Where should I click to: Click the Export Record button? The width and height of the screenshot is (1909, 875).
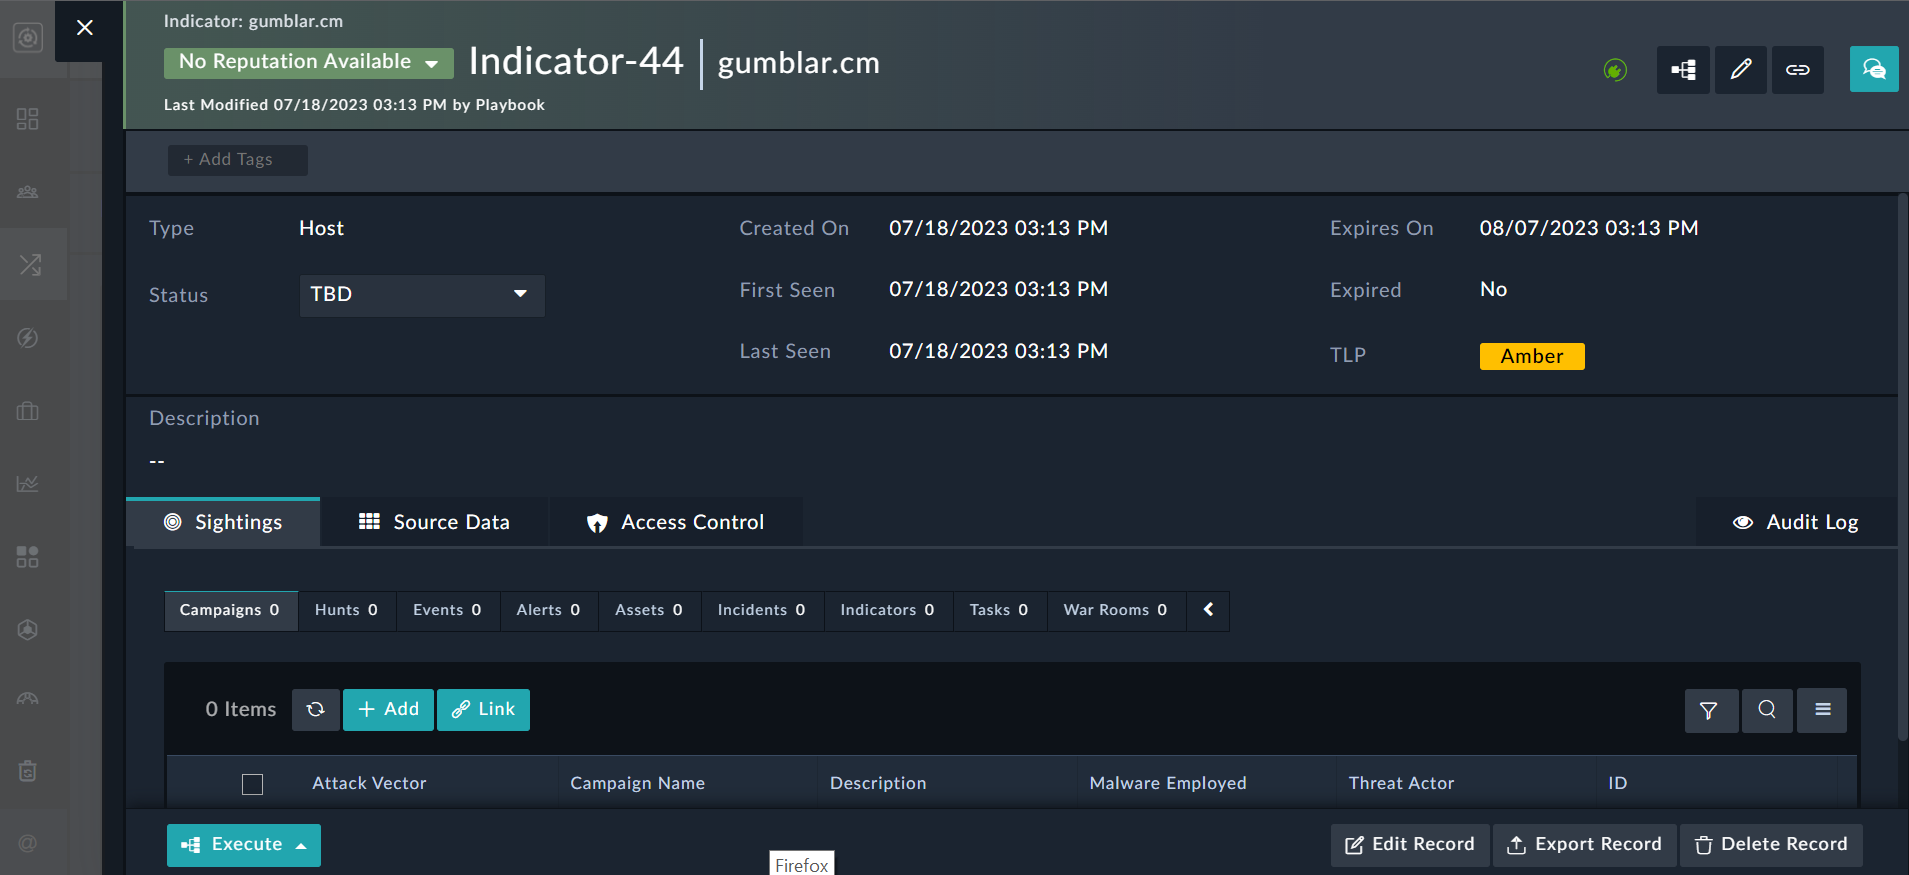pyautogui.click(x=1584, y=845)
